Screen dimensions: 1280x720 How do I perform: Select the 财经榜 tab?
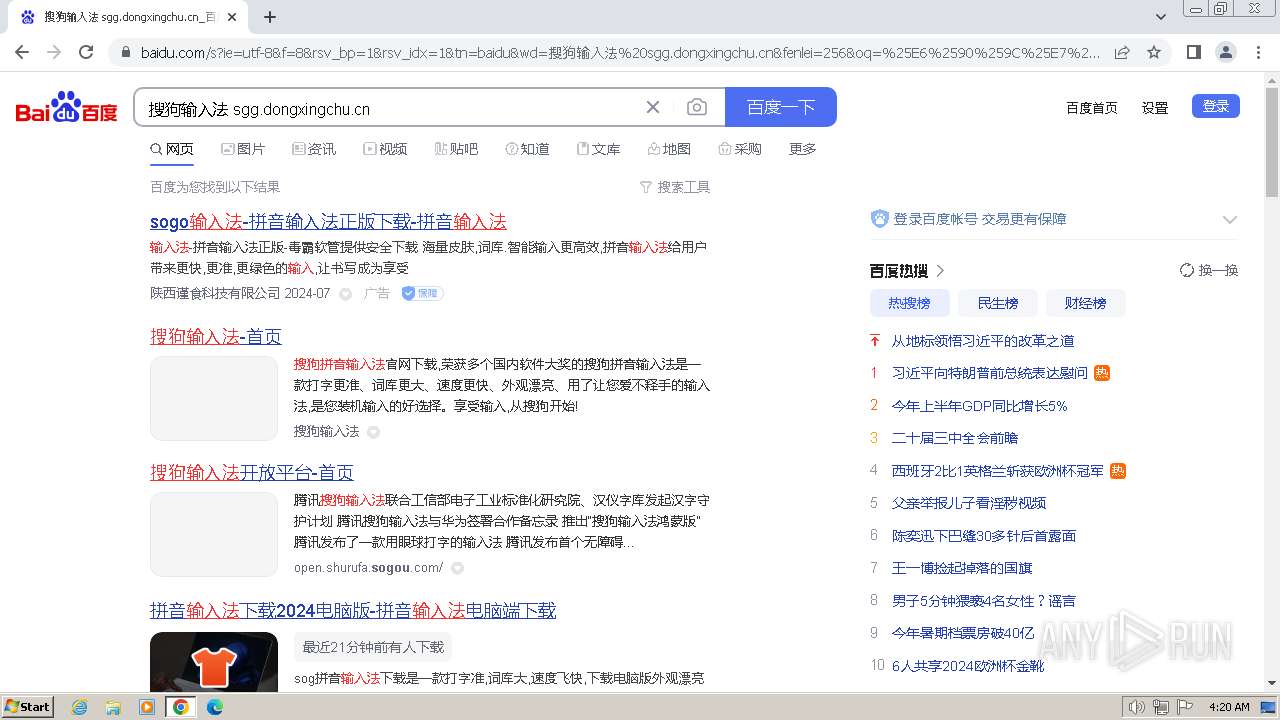point(1085,303)
